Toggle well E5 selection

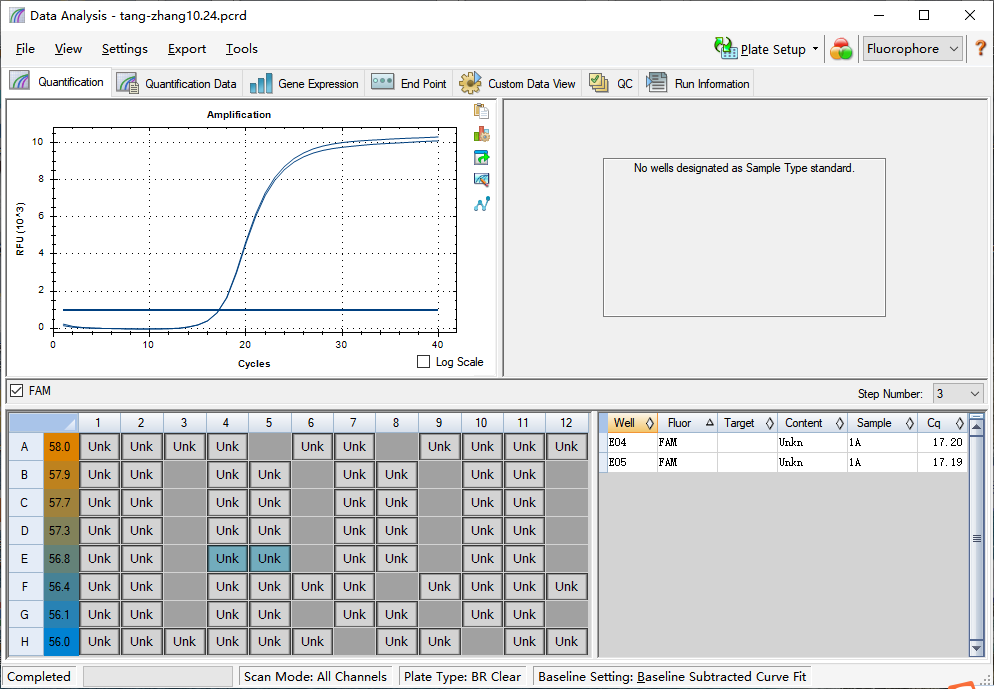(x=269, y=558)
